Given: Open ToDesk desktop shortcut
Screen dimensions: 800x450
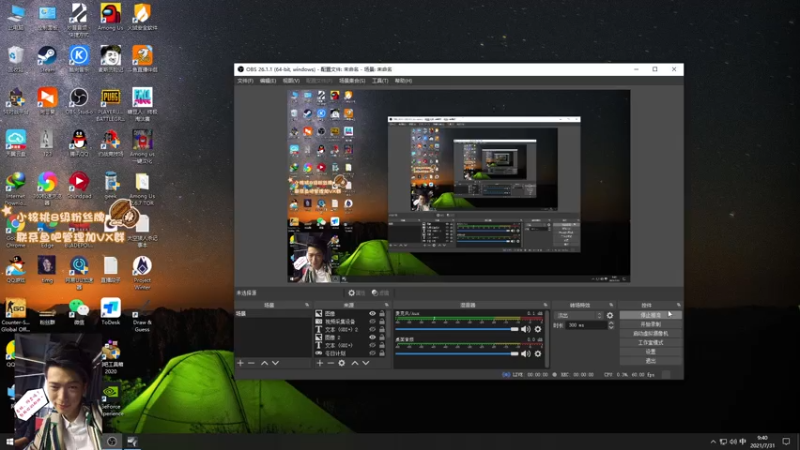Looking at the screenshot, I should (x=110, y=311).
